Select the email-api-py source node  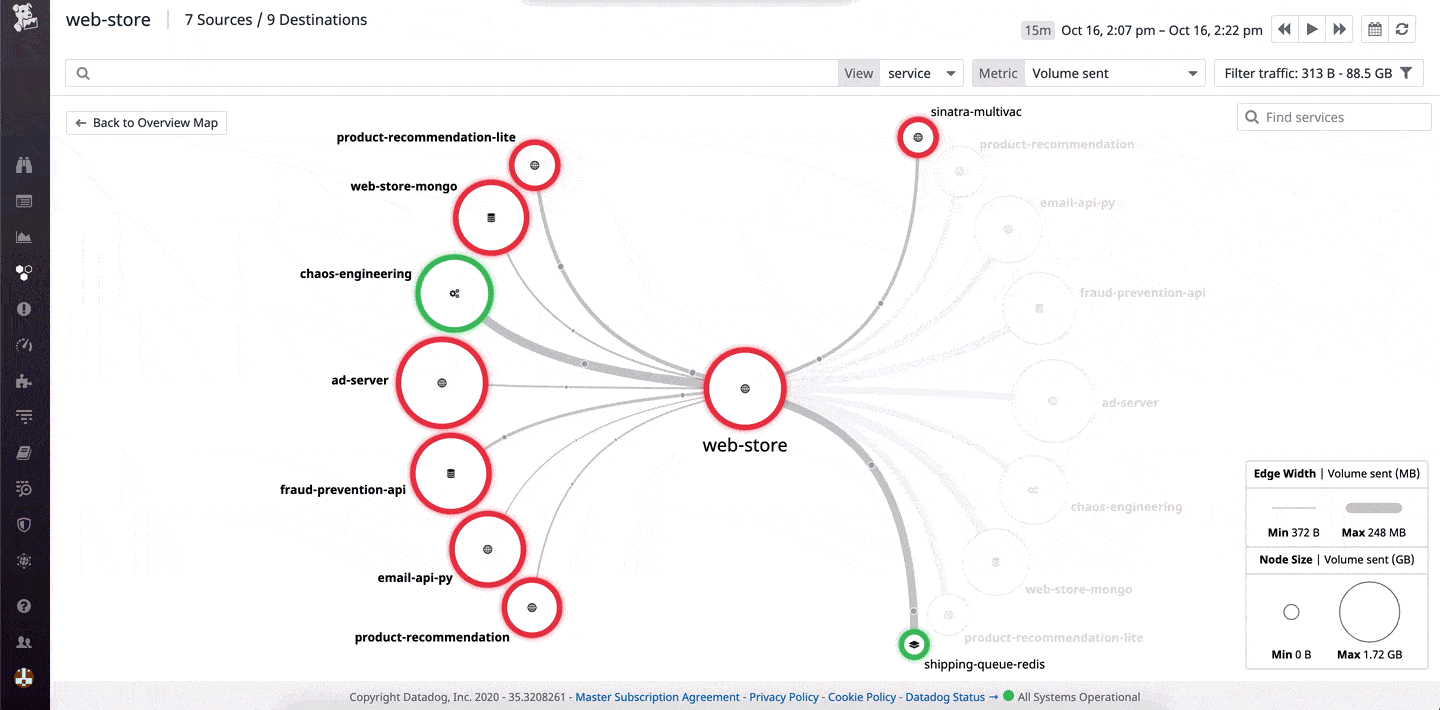[x=487, y=549]
